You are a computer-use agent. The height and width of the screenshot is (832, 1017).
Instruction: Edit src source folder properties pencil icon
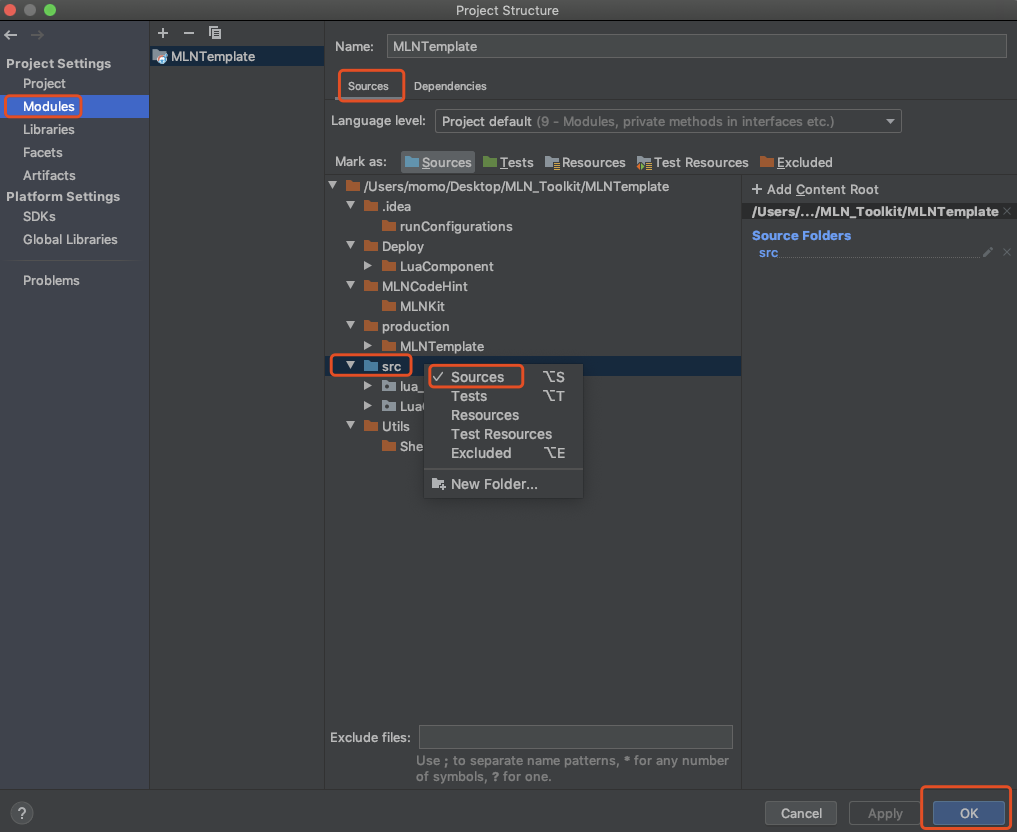[x=988, y=253]
